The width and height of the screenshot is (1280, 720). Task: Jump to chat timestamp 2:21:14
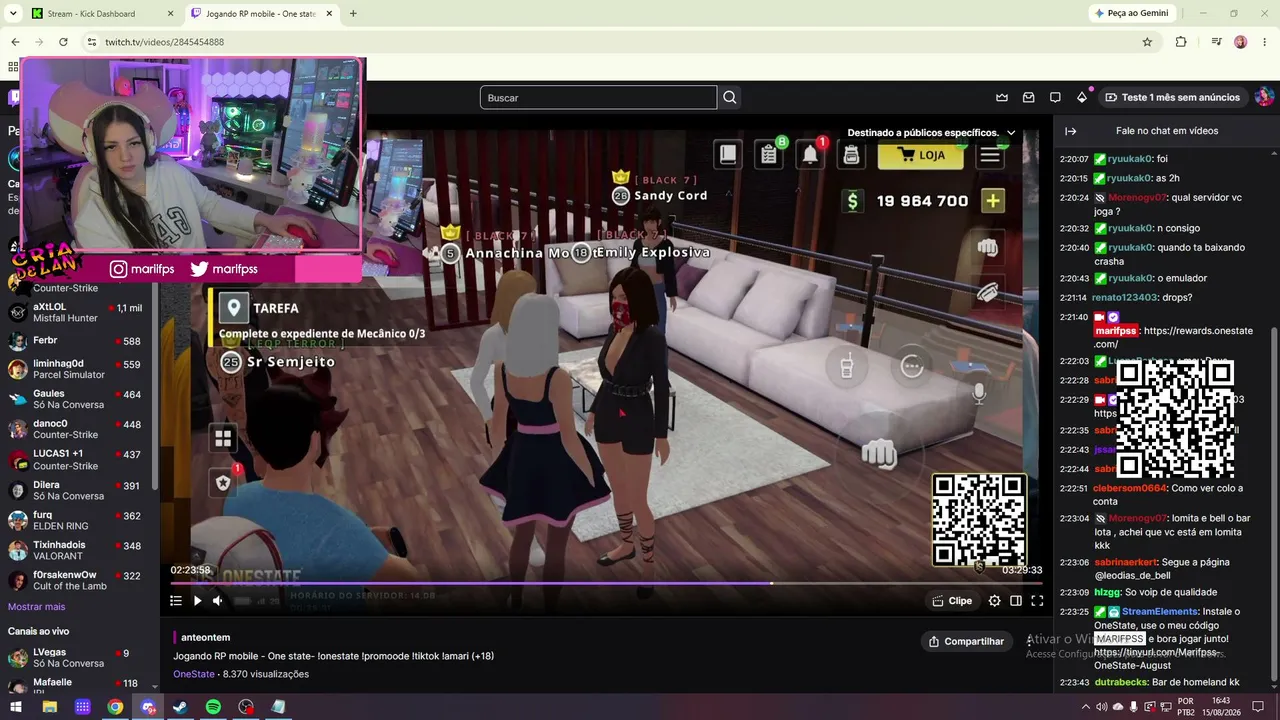[1074, 298]
